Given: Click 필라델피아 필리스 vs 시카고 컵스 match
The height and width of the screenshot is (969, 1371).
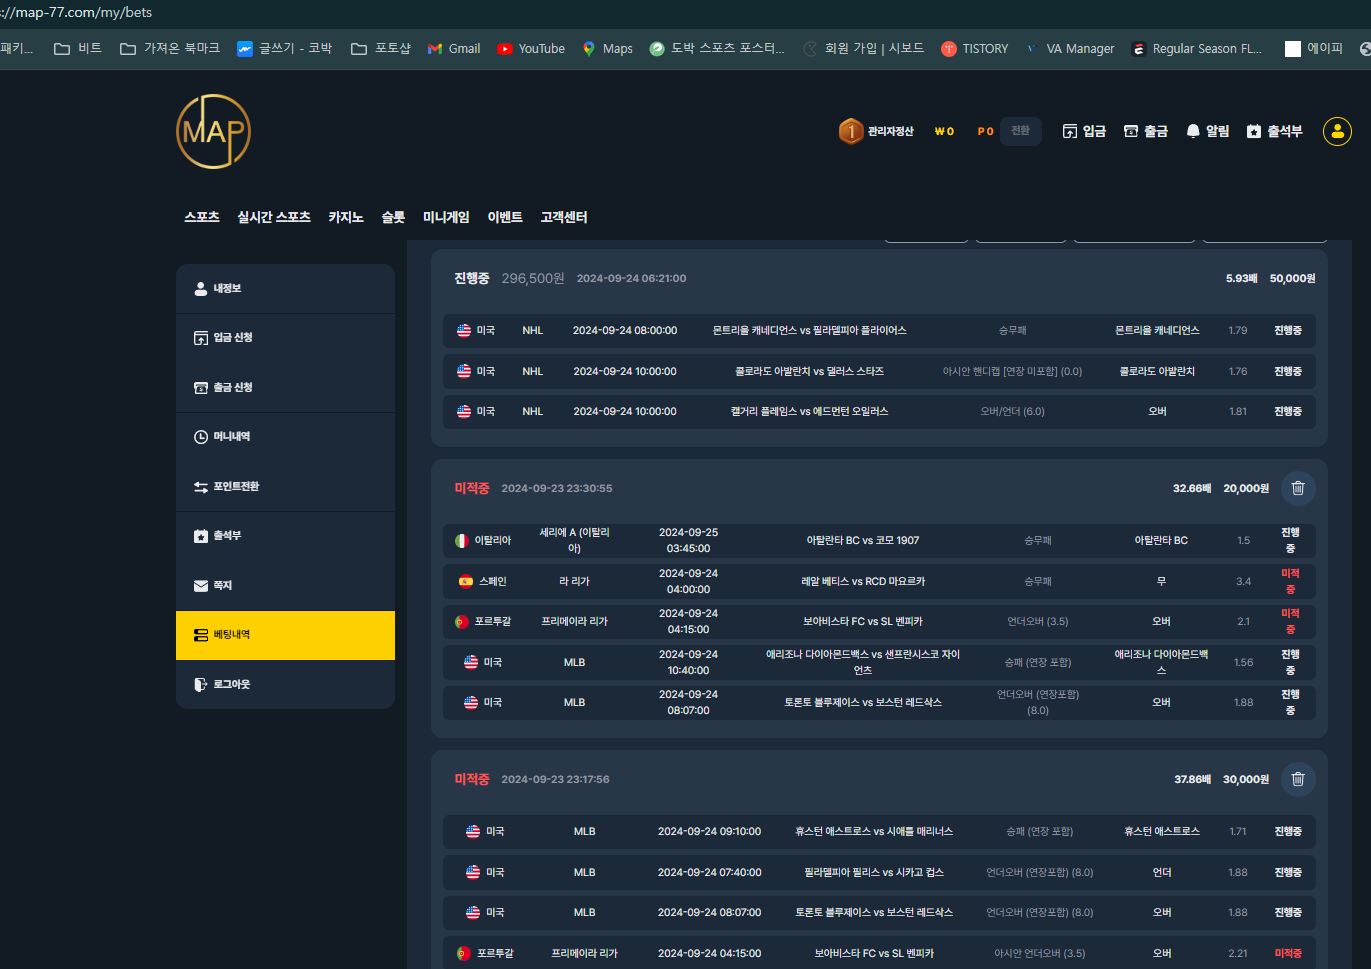Looking at the screenshot, I should pyautogui.click(x=874, y=872).
